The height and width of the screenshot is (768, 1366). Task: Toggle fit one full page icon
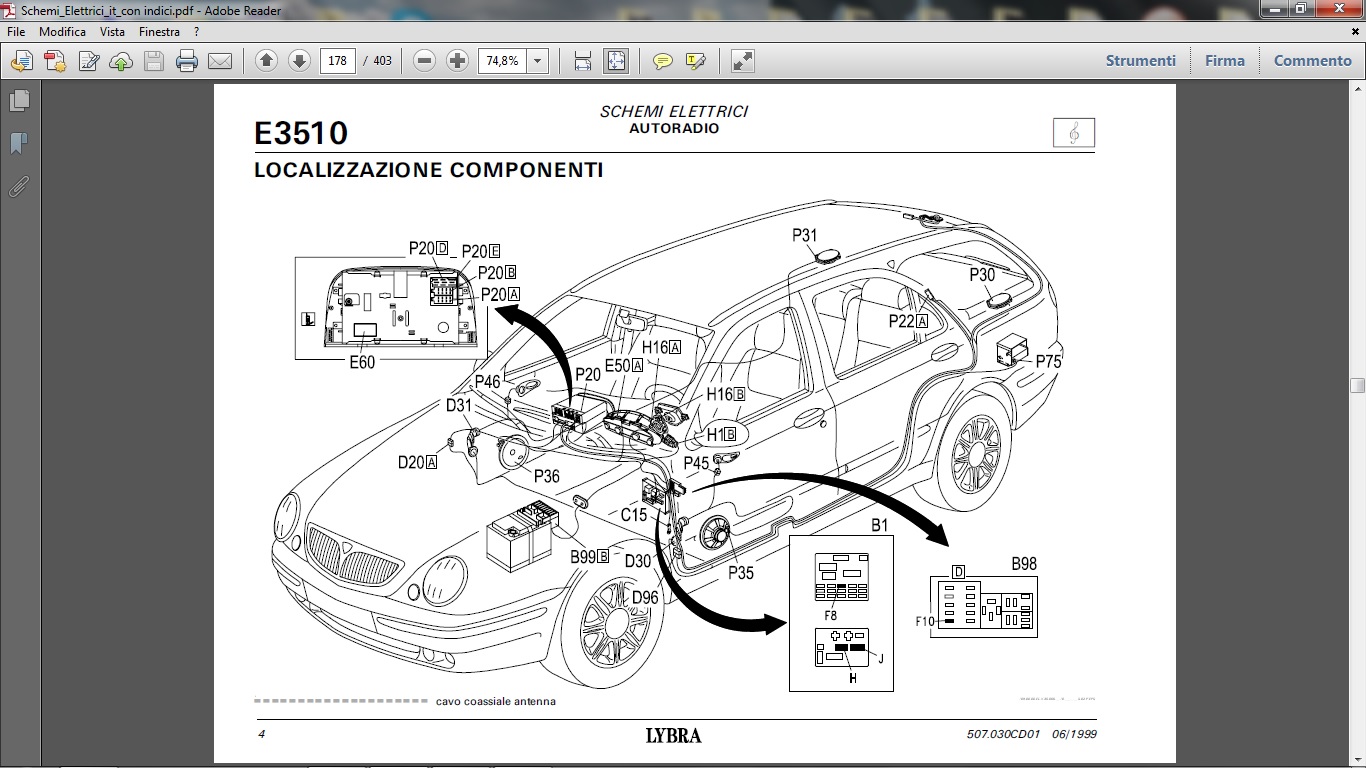(x=616, y=61)
